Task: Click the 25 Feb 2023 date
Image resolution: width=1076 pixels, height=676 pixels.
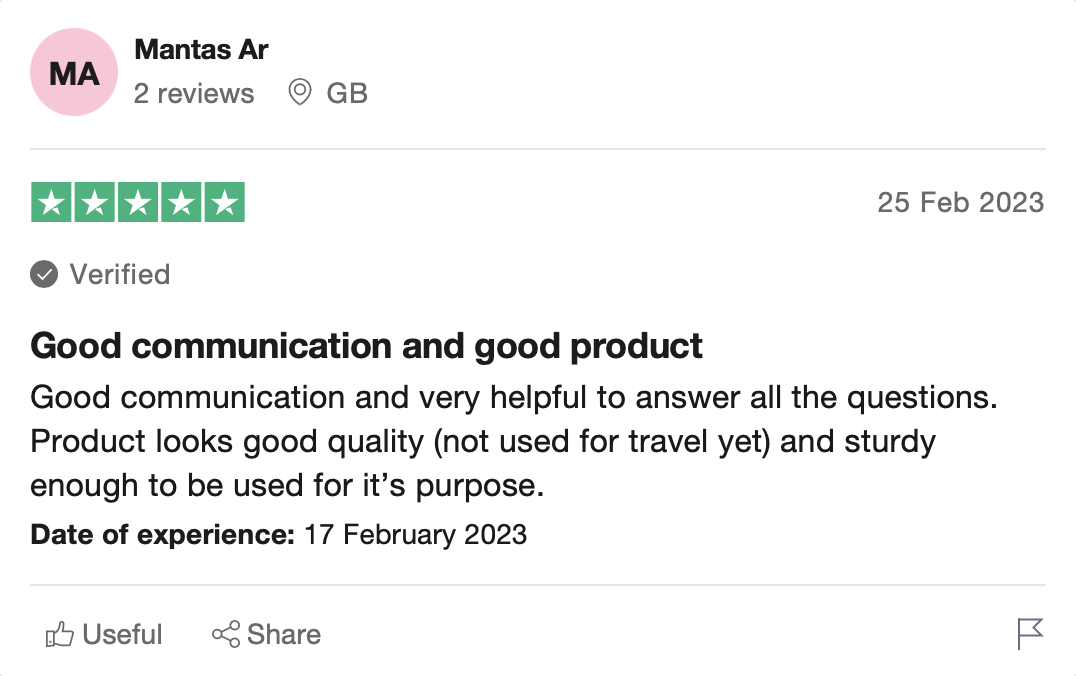Action: pos(961,202)
